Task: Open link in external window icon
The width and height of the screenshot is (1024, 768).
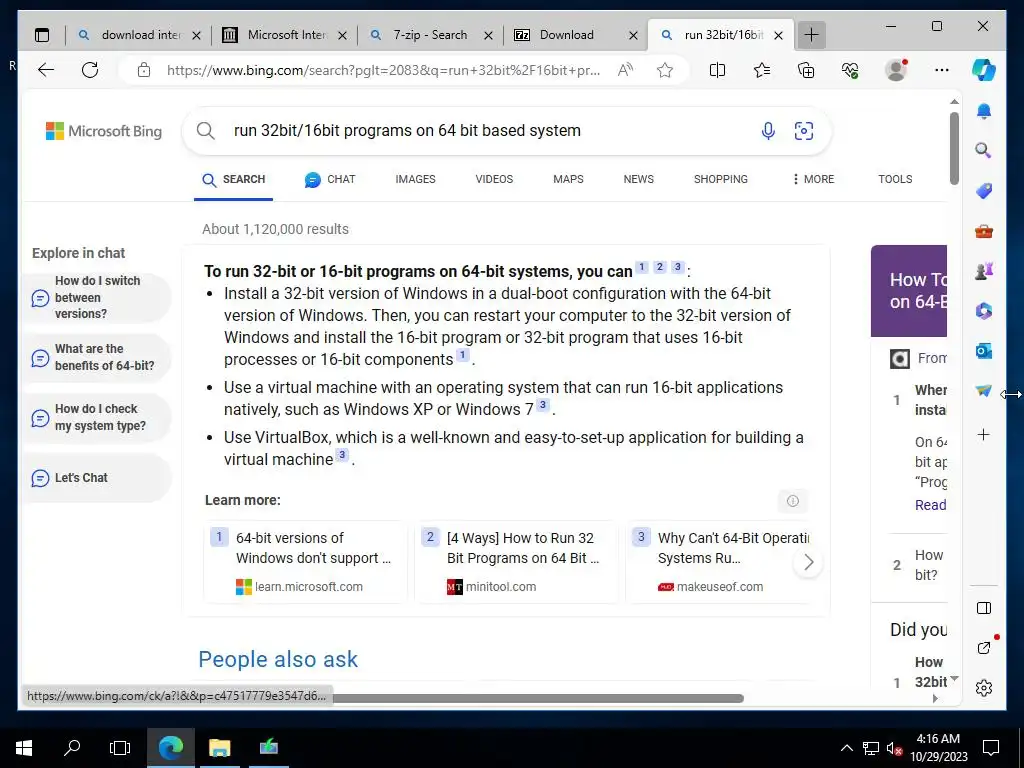Action: 984,648
